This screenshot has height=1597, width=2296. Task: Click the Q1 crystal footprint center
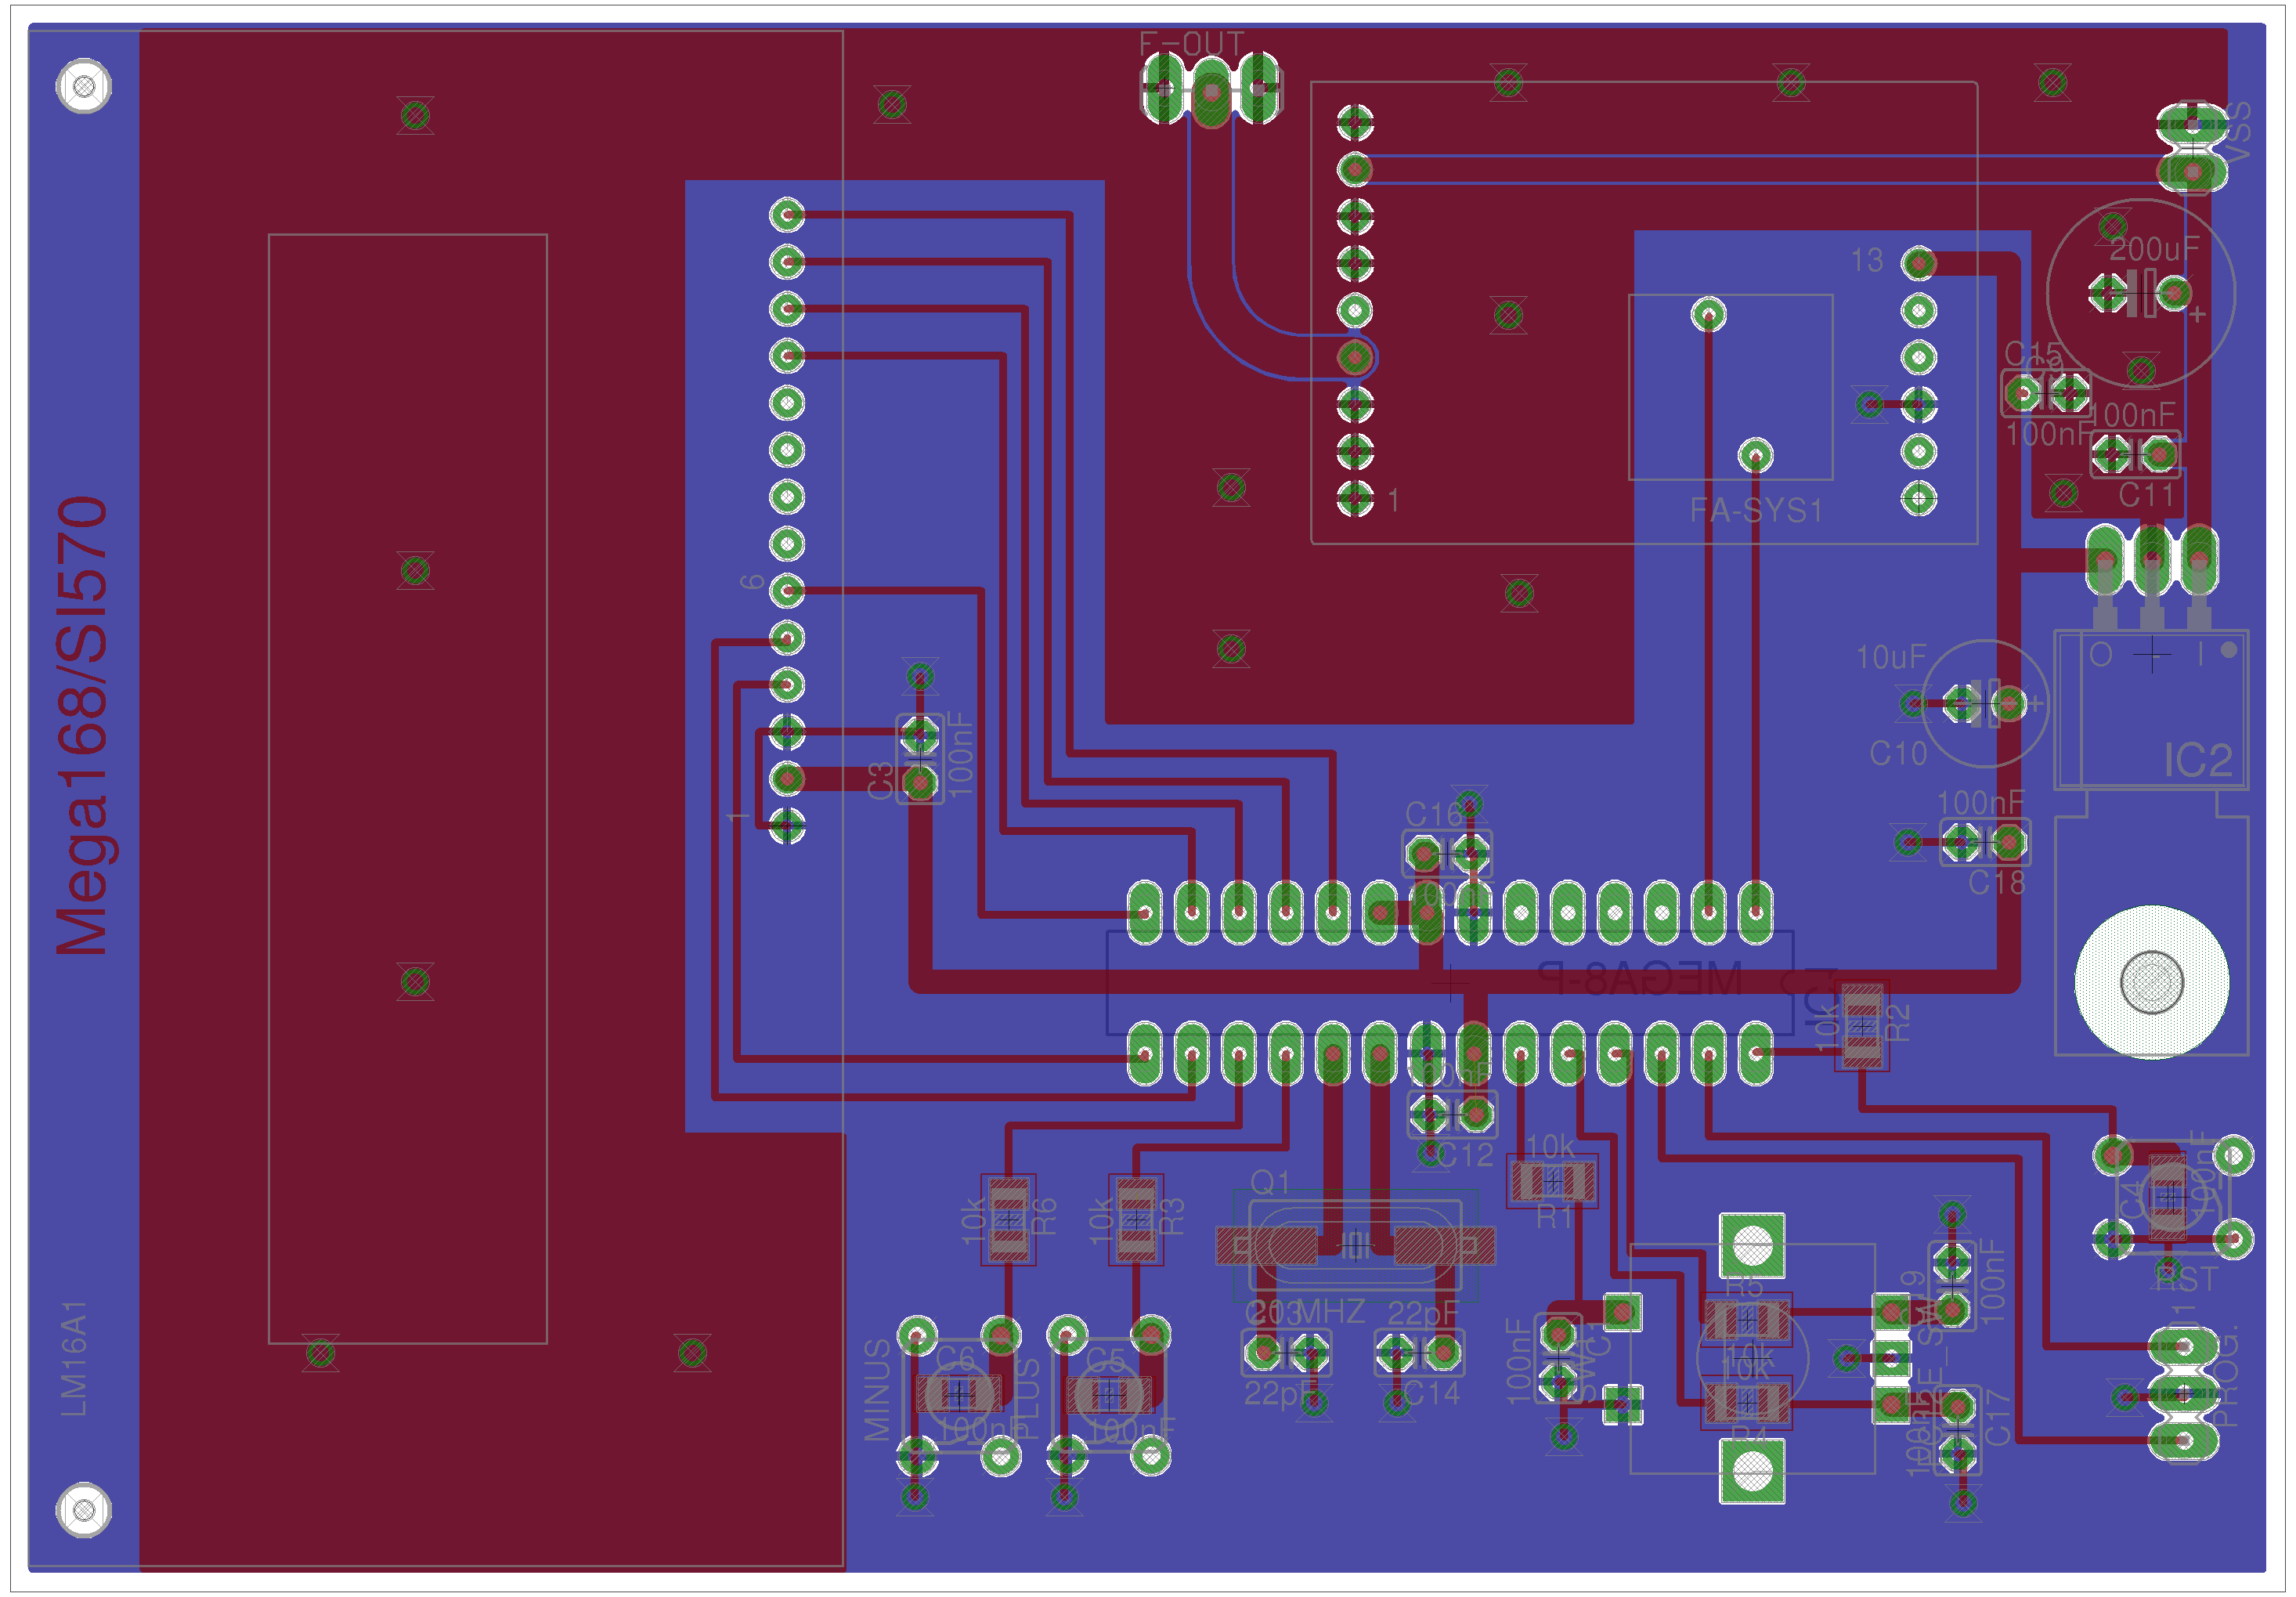pos(1355,1245)
